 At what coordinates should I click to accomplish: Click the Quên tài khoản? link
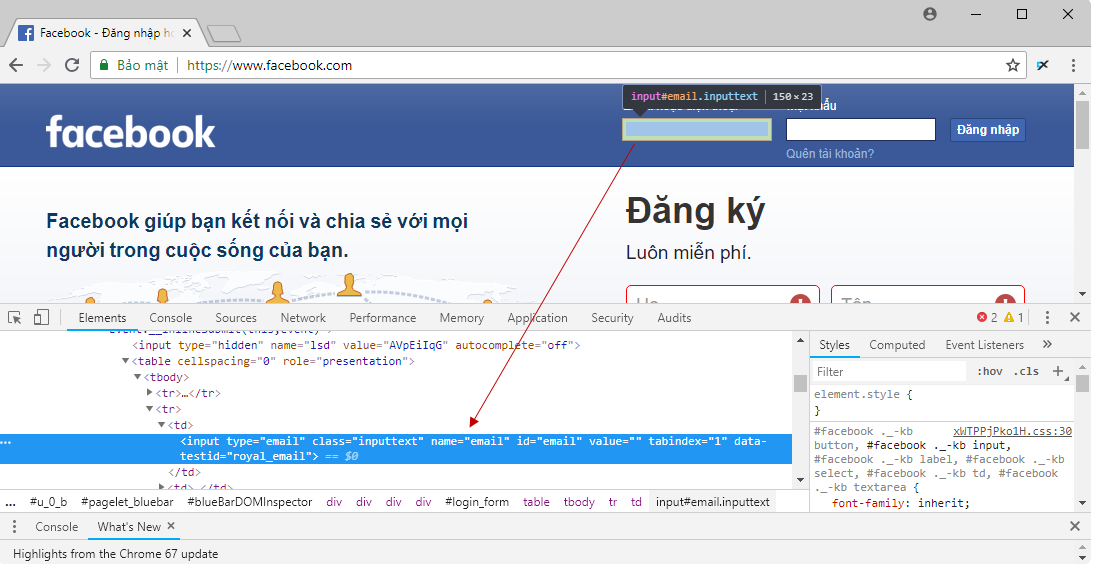point(830,153)
